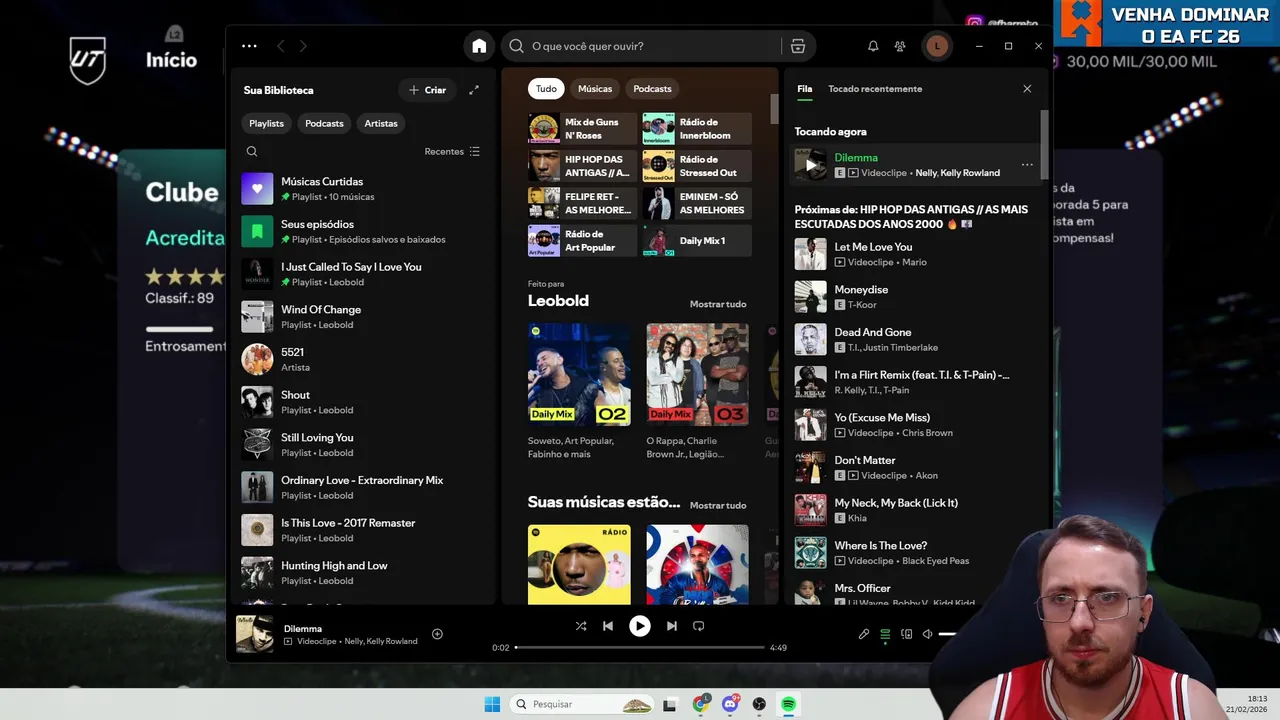Open Daily Mix 03 card
Screen dimensions: 1280x720
click(x=697, y=390)
